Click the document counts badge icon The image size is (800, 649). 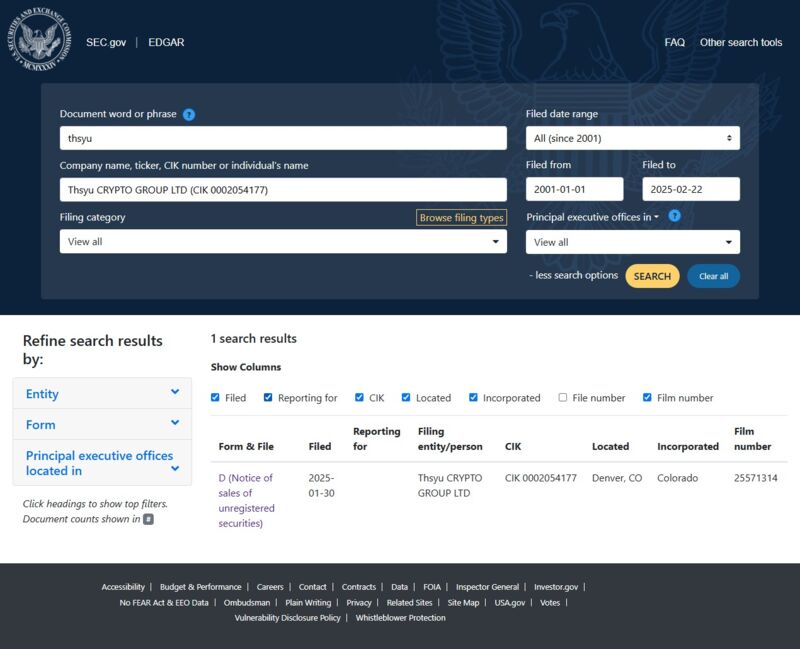[x=148, y=519]
